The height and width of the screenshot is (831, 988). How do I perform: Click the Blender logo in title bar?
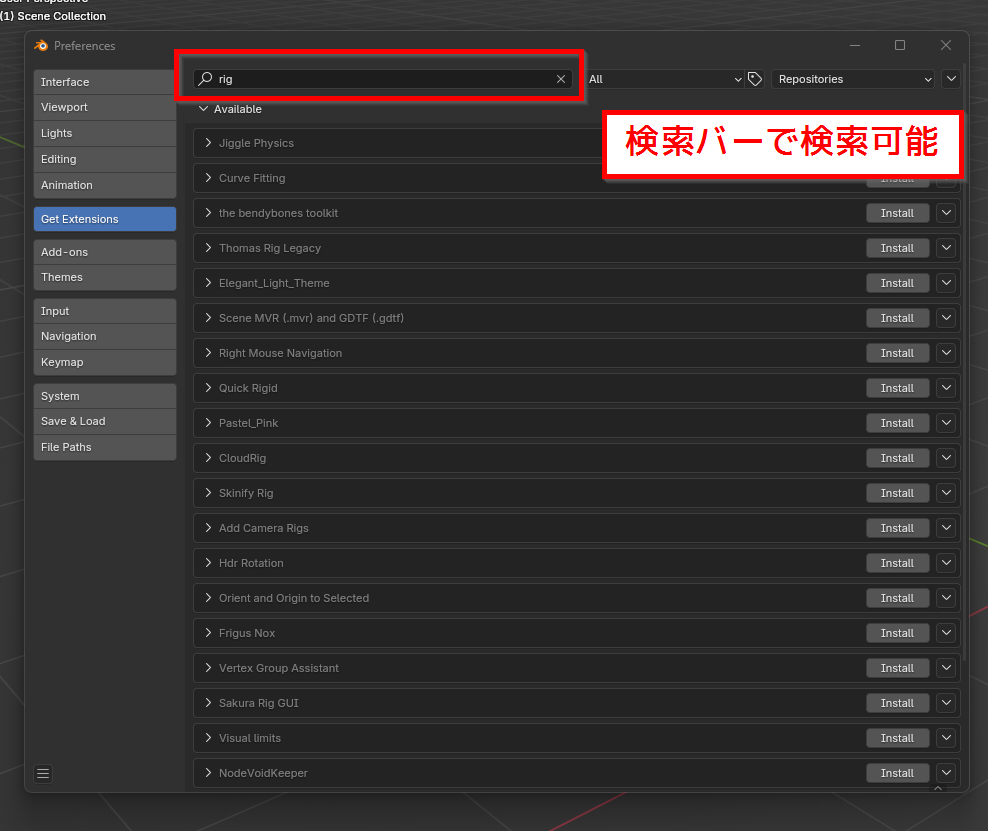[x=41, y=46]
